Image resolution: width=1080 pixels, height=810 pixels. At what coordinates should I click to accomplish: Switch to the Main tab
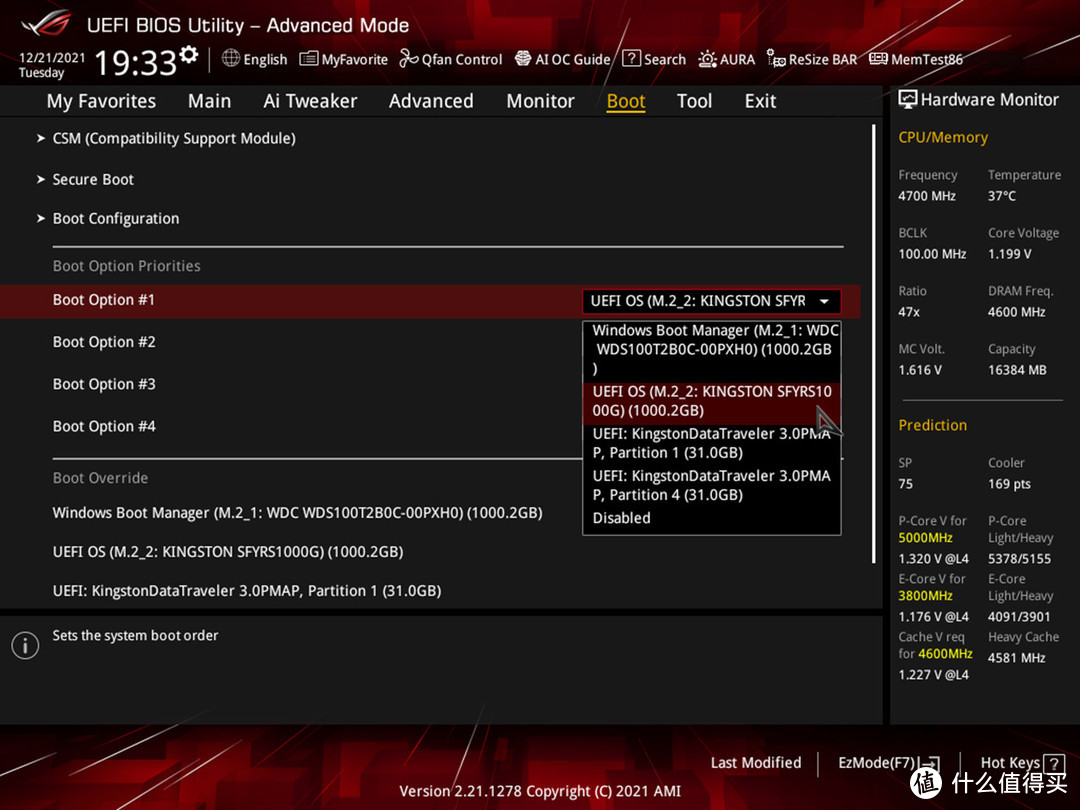pyautogui.click(x=209, y=101)
